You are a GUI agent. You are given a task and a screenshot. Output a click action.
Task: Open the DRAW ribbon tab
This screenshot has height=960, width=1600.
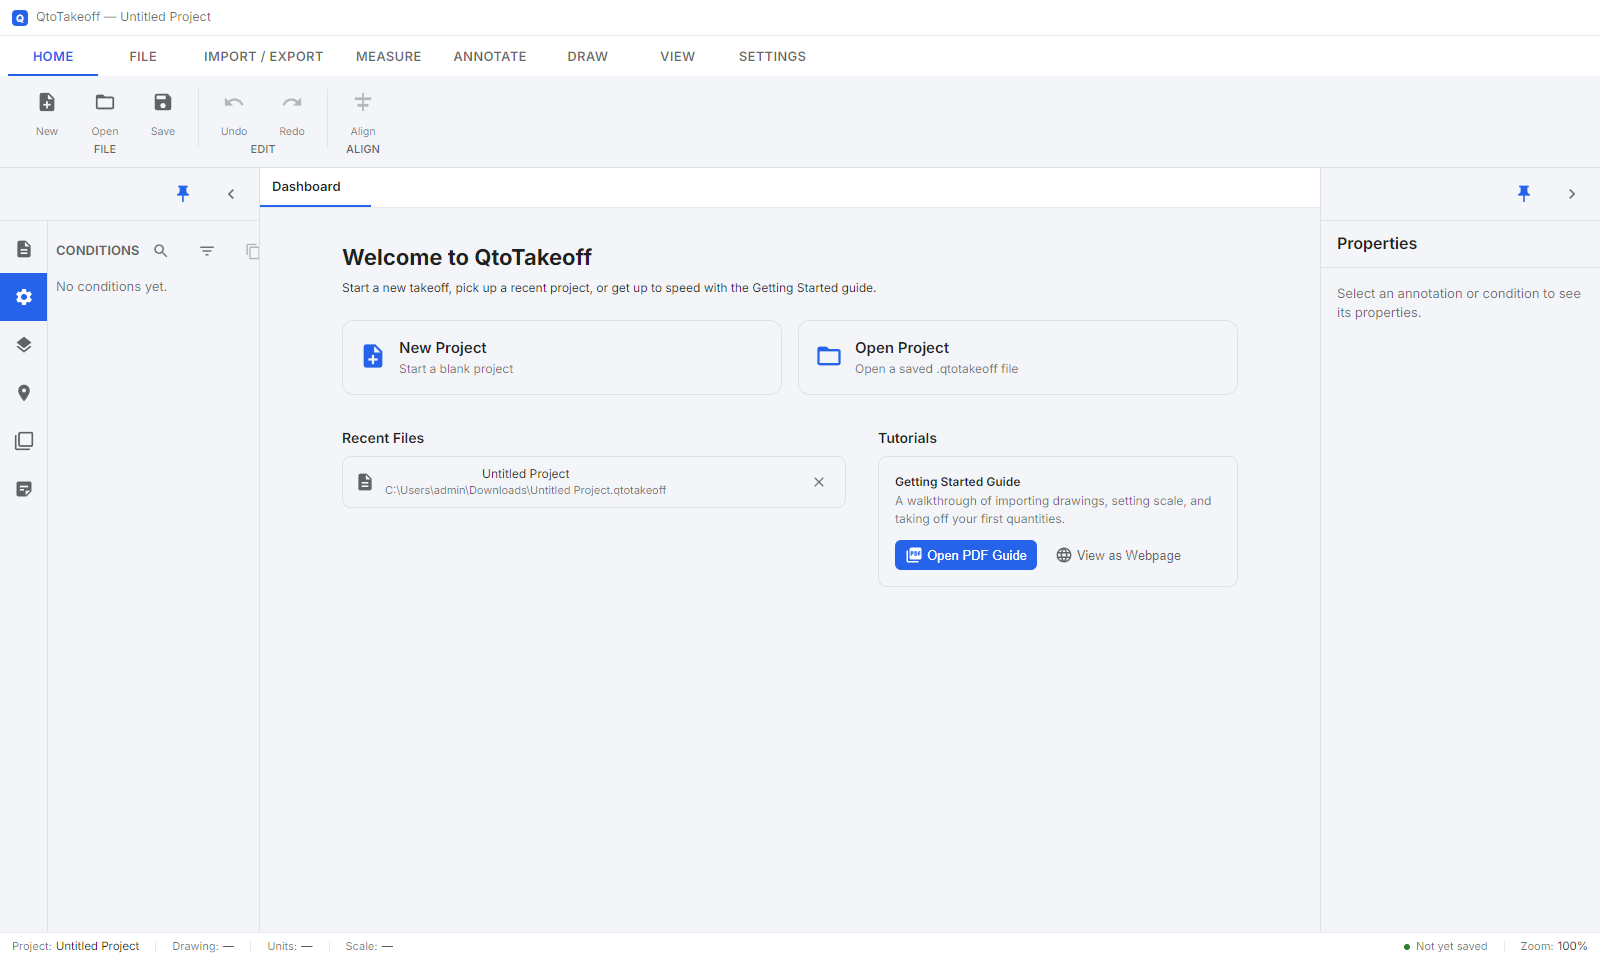588,57
